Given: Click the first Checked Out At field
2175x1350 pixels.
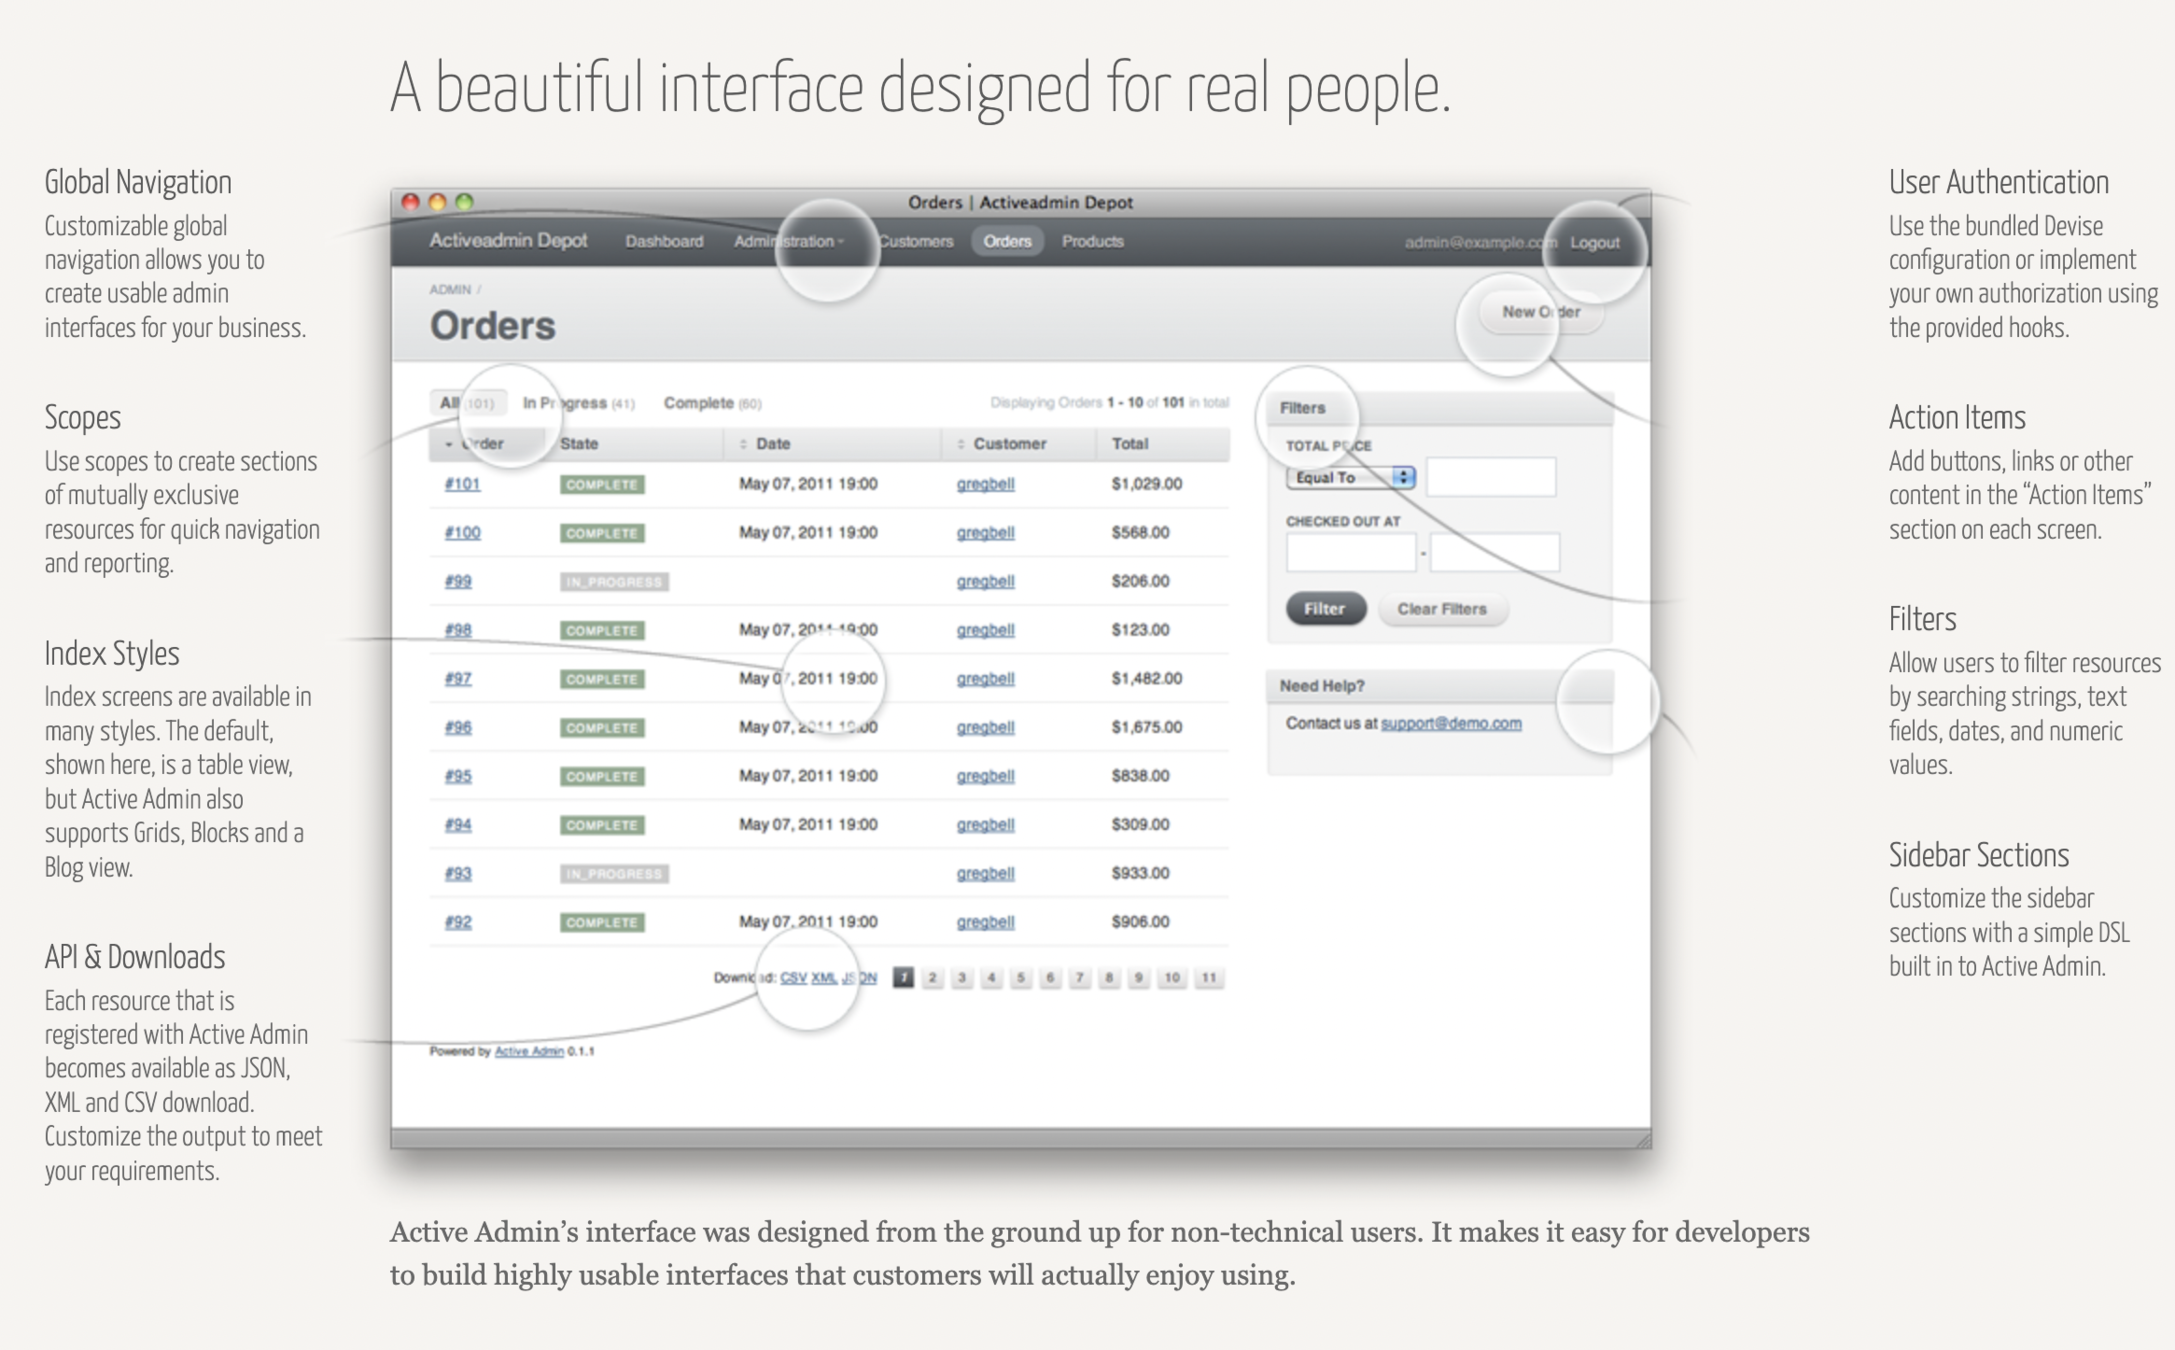Looking at the screenshot, I should pyautogui.click(x=1350, y=553).
